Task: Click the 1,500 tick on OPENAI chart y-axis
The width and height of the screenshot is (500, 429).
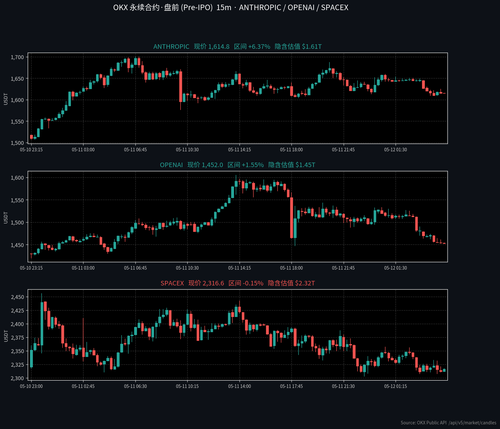Action: (17, 223)
